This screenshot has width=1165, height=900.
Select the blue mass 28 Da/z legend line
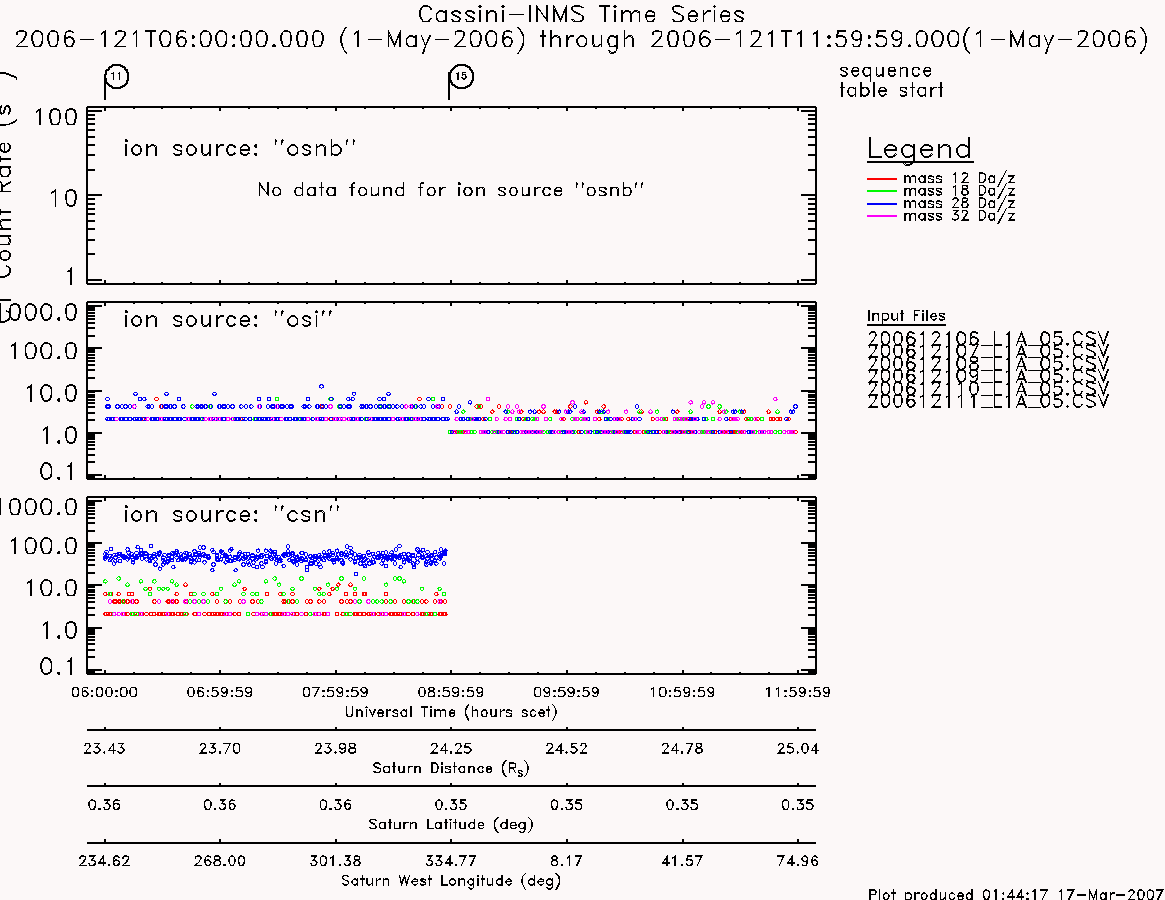click(x=882, y=204)
